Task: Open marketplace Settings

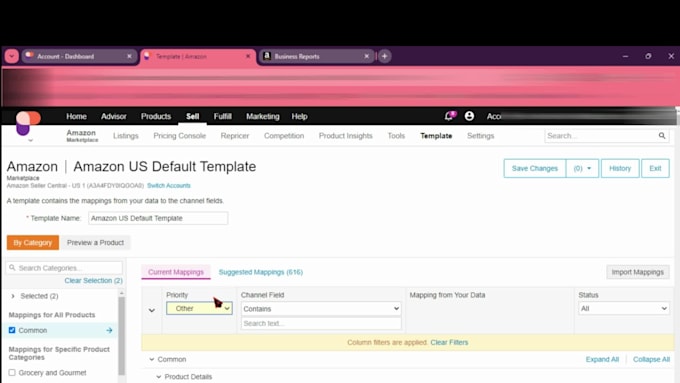Action: (481, 136)
